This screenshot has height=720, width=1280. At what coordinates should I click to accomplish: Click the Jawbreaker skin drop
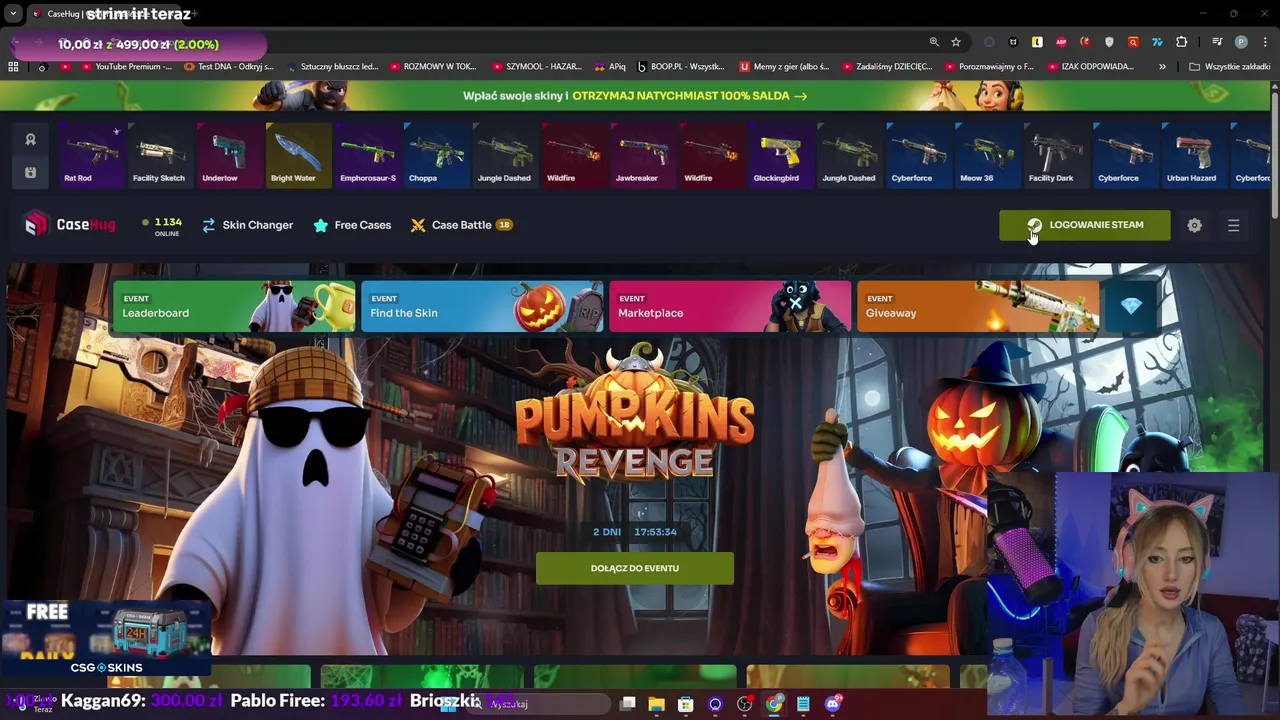642,155
